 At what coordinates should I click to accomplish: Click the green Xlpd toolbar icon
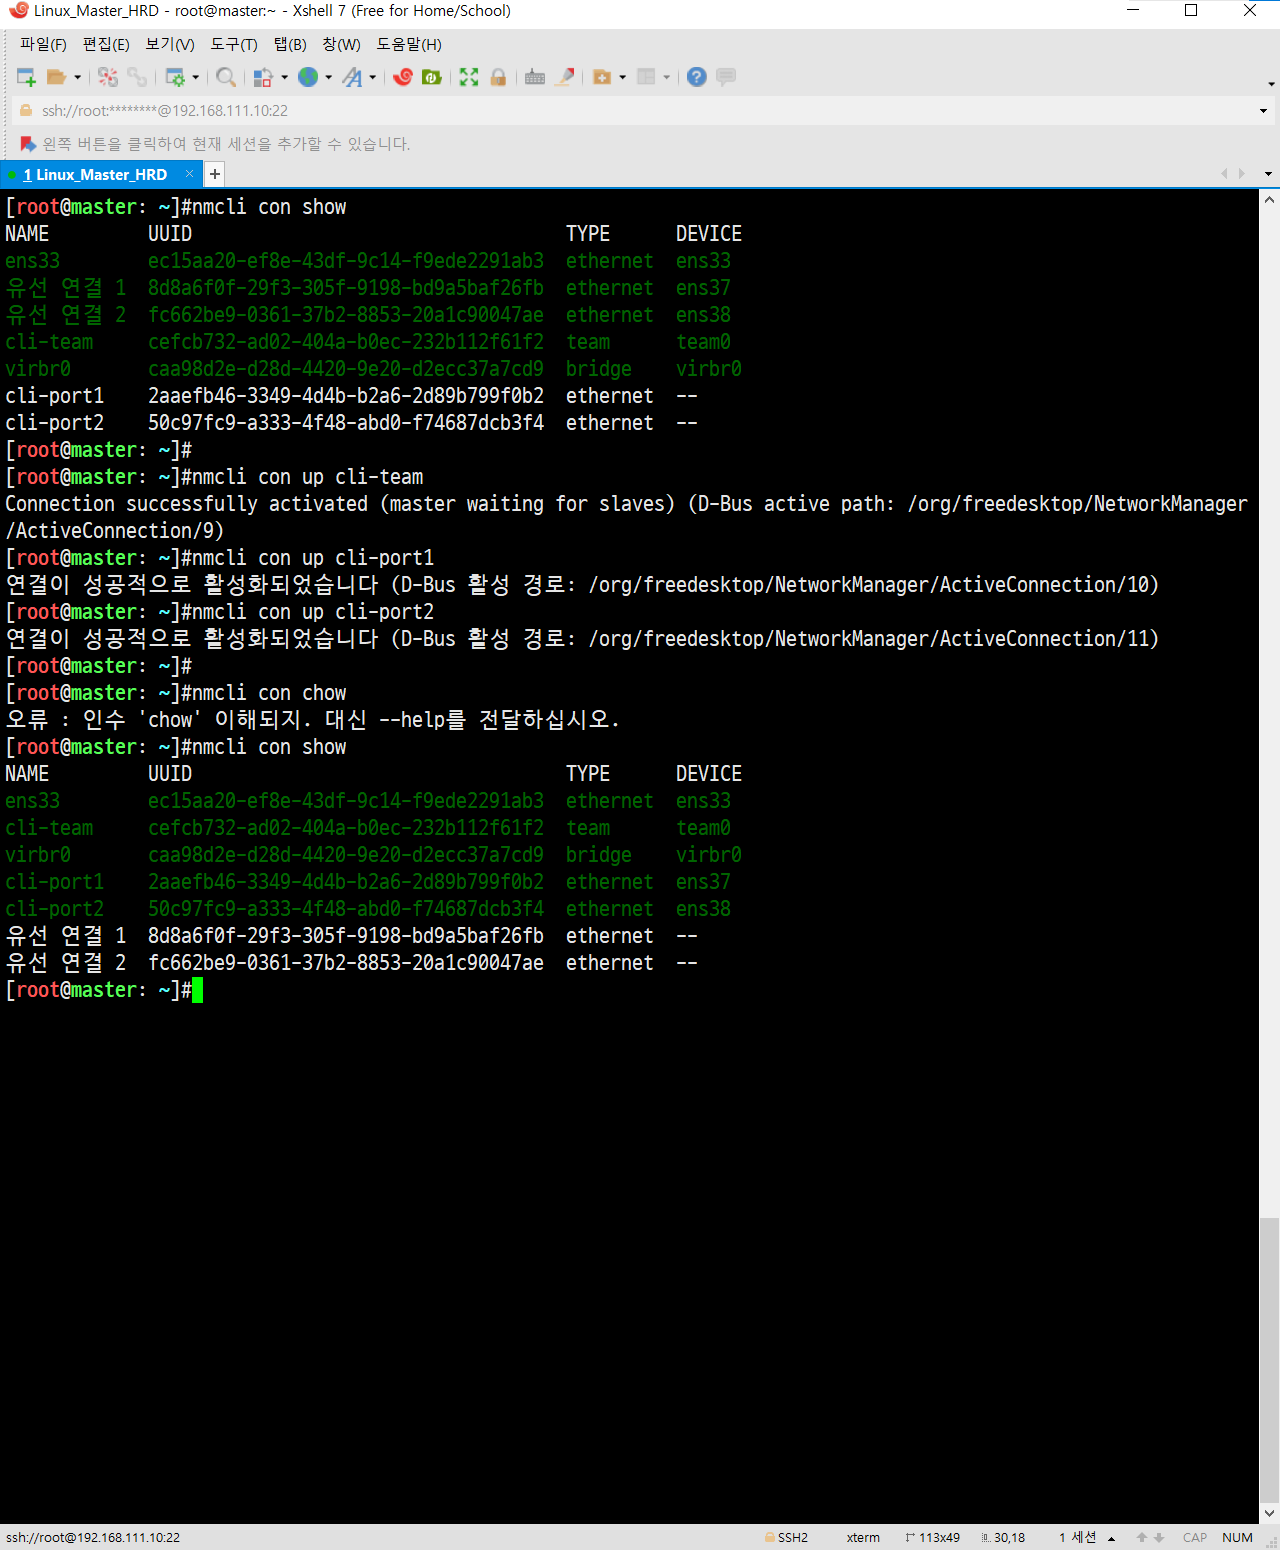click(x=432, y=77)
